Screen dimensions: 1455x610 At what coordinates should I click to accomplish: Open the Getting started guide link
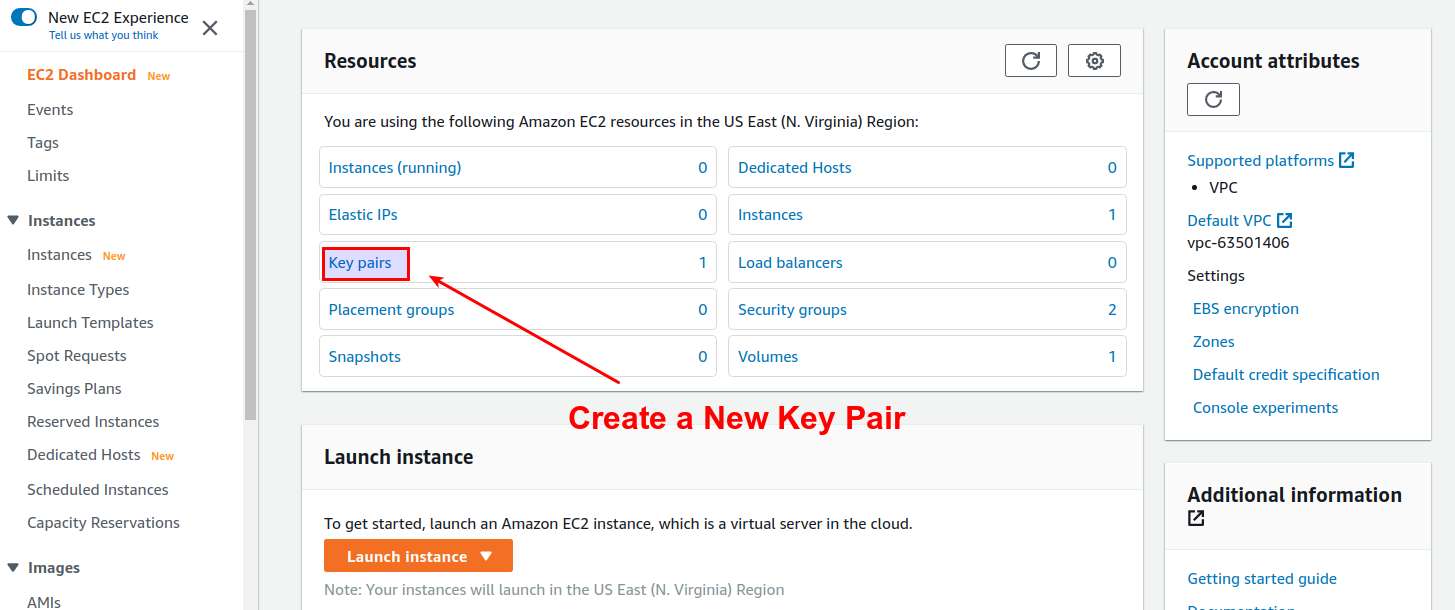1262,579
